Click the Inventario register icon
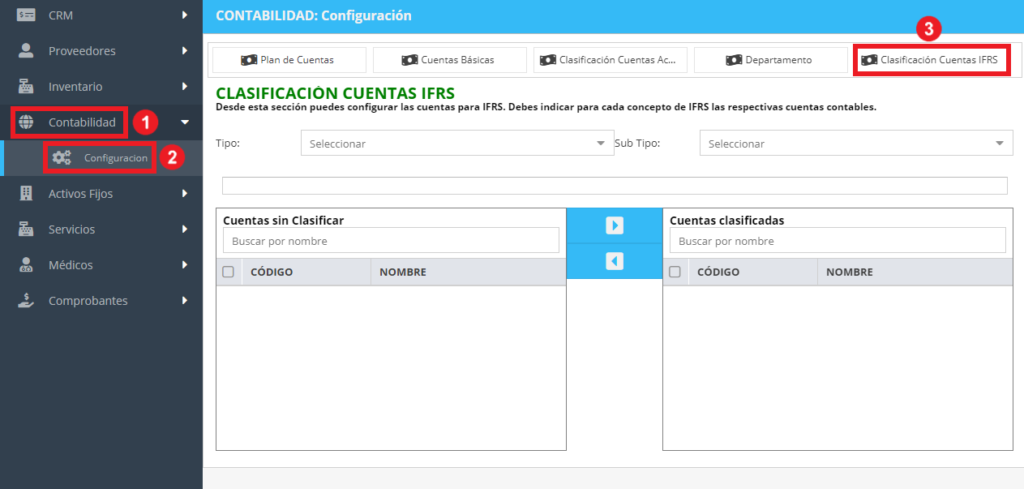 [25, 86]
